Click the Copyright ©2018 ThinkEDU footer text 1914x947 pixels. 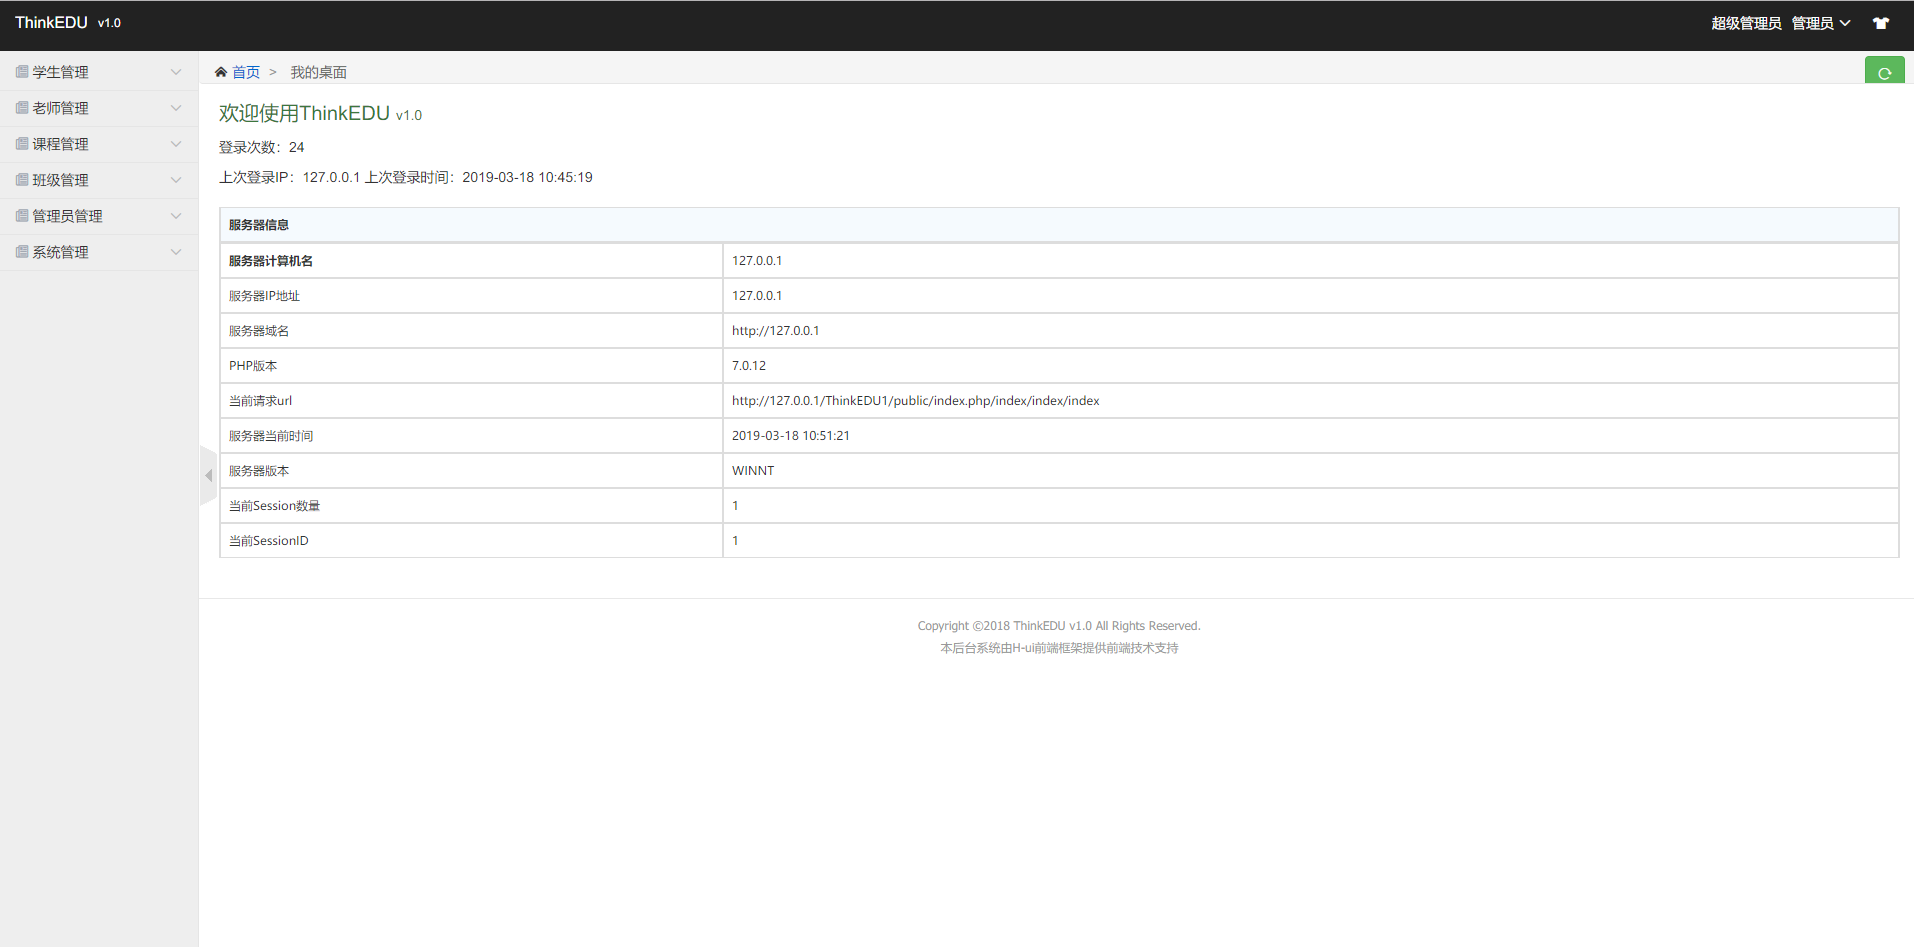click(1059, 626)
